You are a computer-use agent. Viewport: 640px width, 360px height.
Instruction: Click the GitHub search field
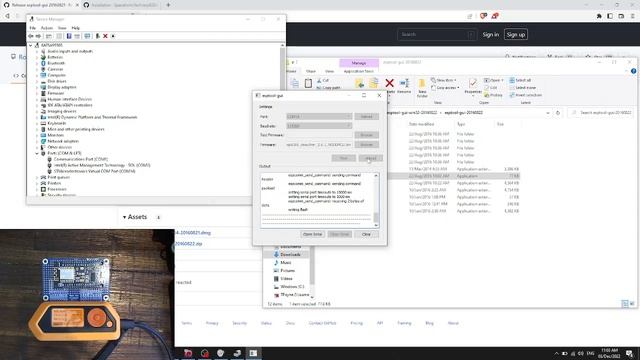(x=436, y=35)
